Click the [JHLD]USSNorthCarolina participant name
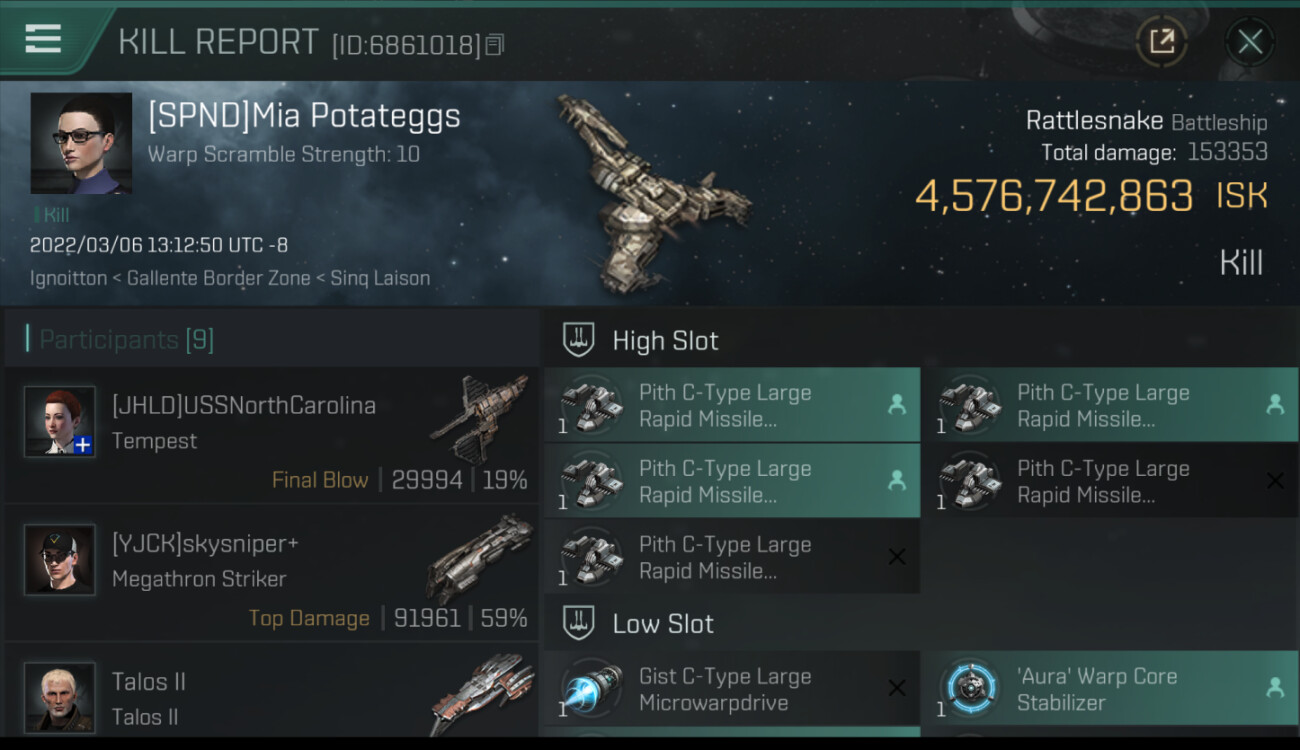1300x750 pixels. click(x=244, y=405)
